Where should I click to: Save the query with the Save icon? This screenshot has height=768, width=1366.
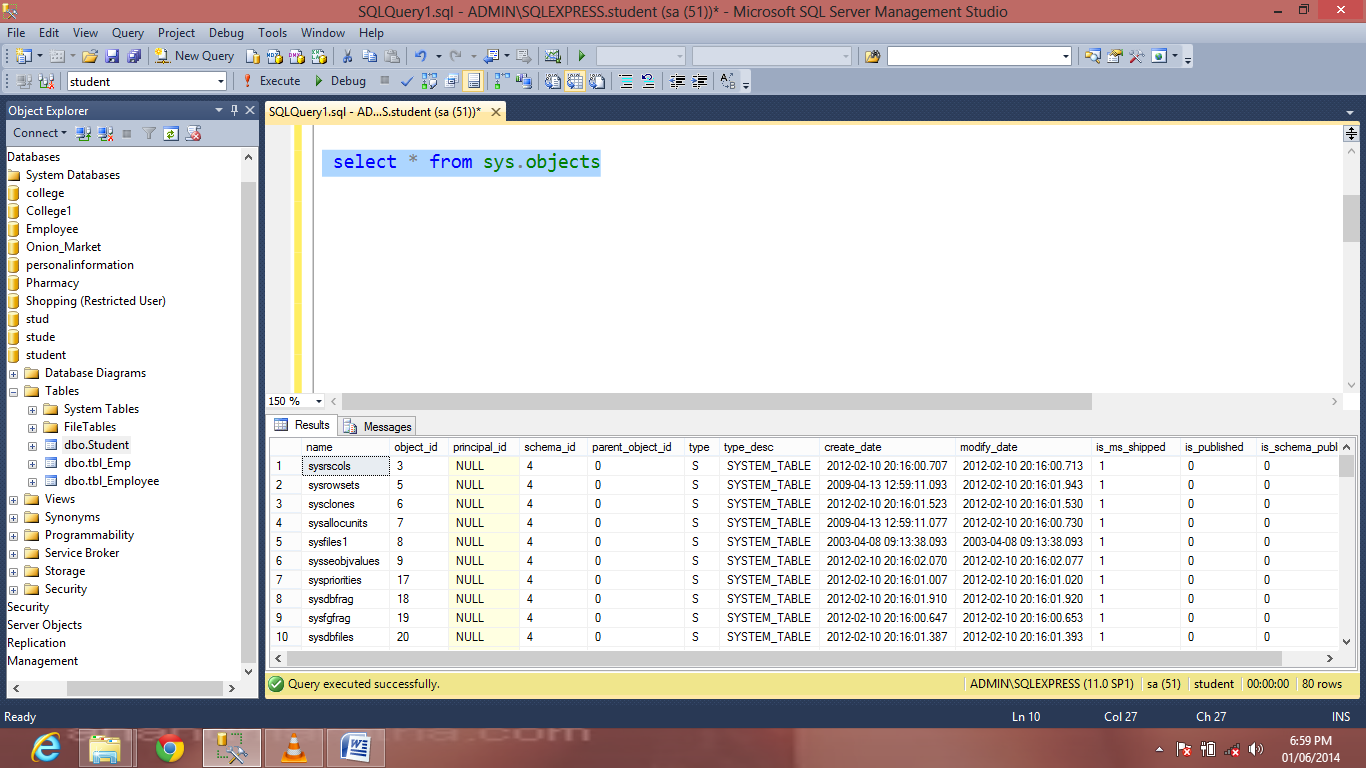(x=112, y=56)
